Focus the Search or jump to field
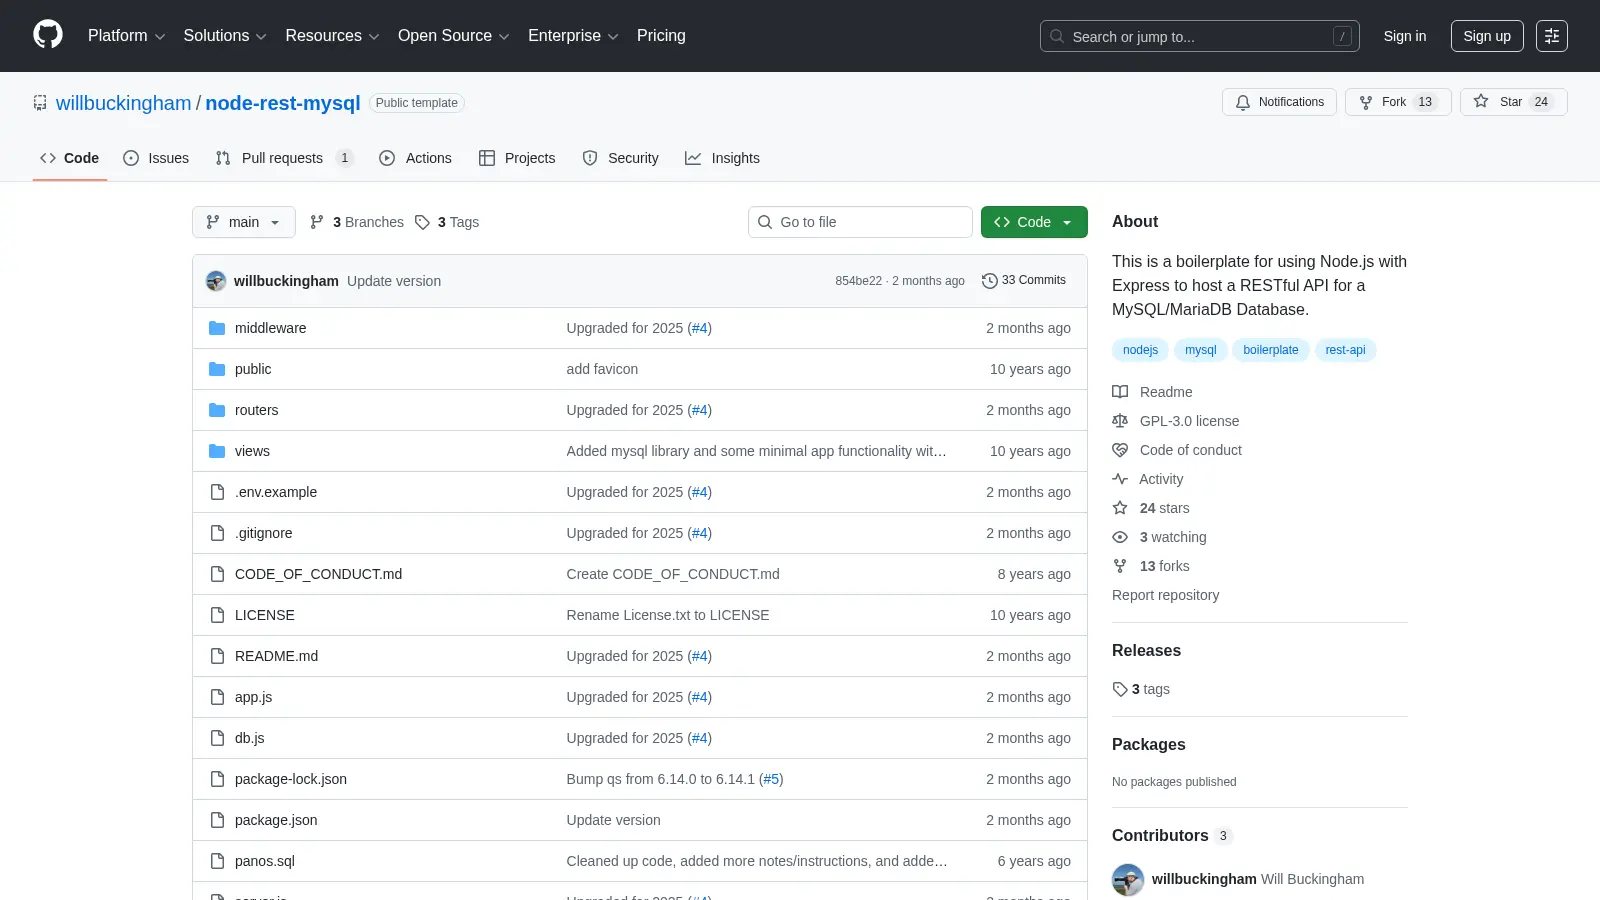The height and width of the screenshot is (900, 1600). point(1200,36)
